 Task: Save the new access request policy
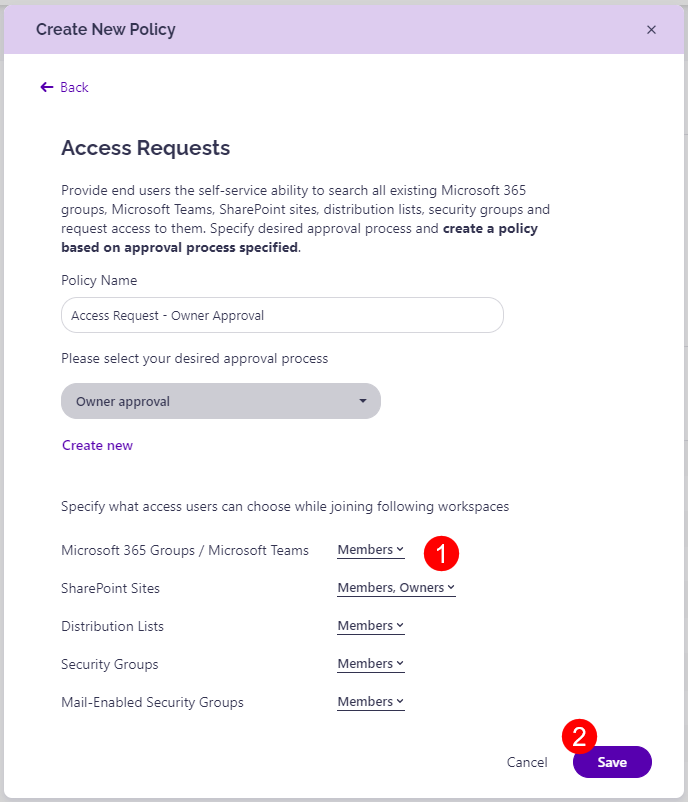(x=611, y=761)
